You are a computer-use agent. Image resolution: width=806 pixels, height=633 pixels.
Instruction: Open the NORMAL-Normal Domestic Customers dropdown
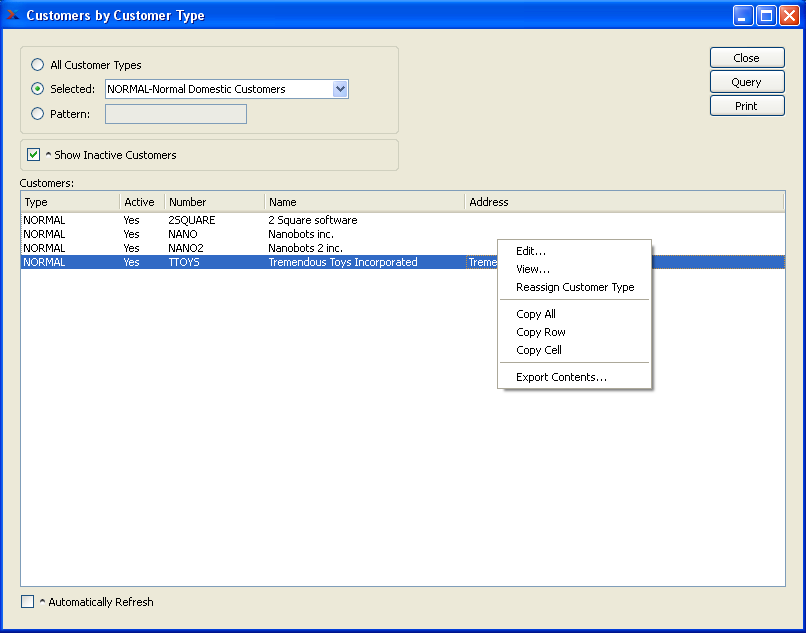tap(227, 89)
